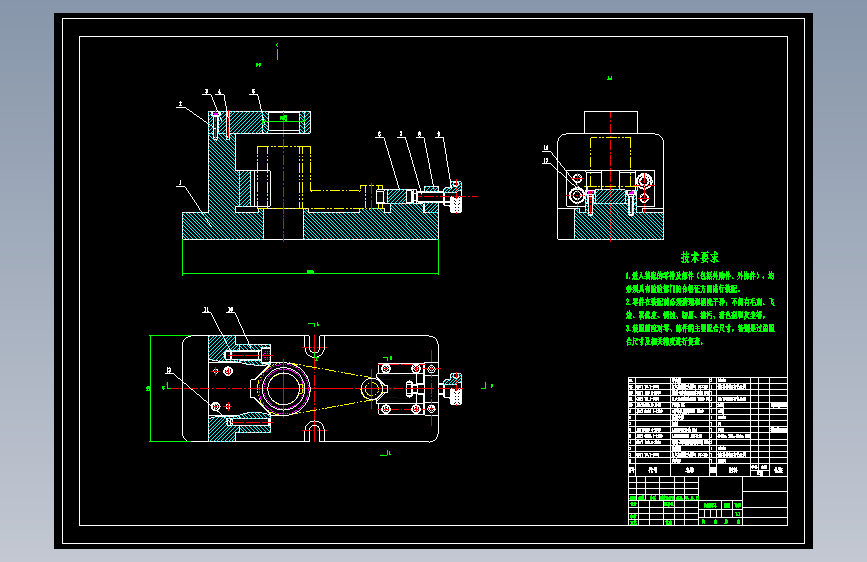The image size is (867, 562).
Task: Click the right side view of the fixture
Action: [610, 176]
